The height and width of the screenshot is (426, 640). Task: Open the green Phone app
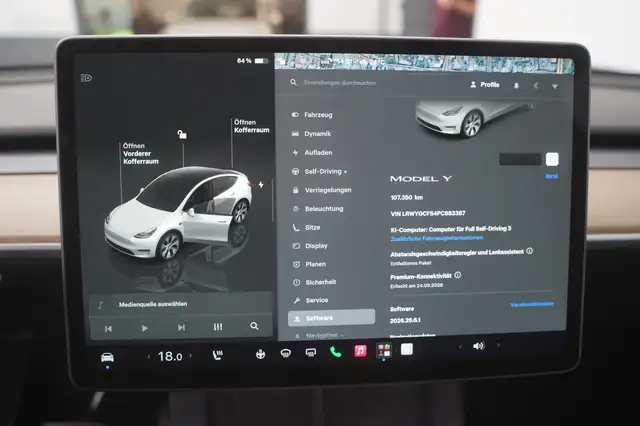point(336,351)
